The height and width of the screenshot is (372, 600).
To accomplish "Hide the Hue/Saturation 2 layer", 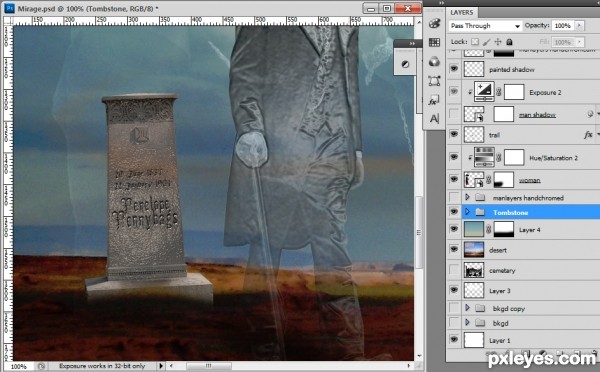I will pos(454,157).
